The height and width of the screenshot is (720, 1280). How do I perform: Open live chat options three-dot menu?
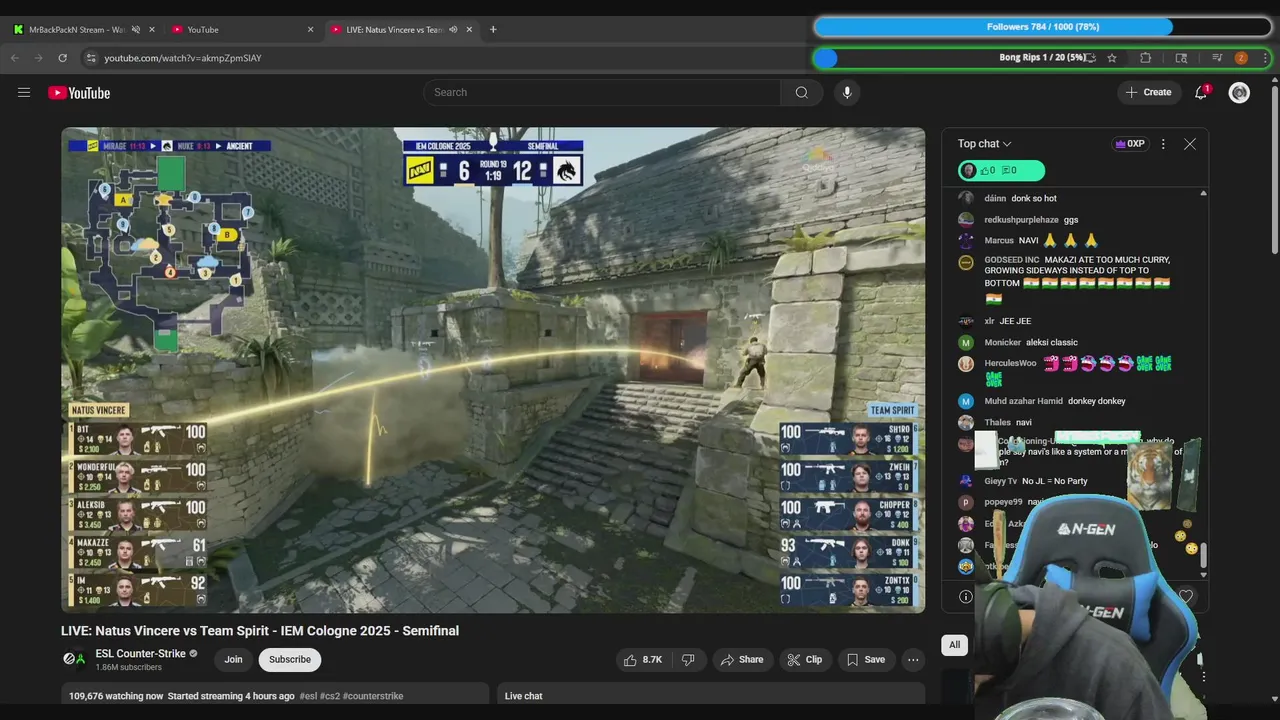(1163, 144)
